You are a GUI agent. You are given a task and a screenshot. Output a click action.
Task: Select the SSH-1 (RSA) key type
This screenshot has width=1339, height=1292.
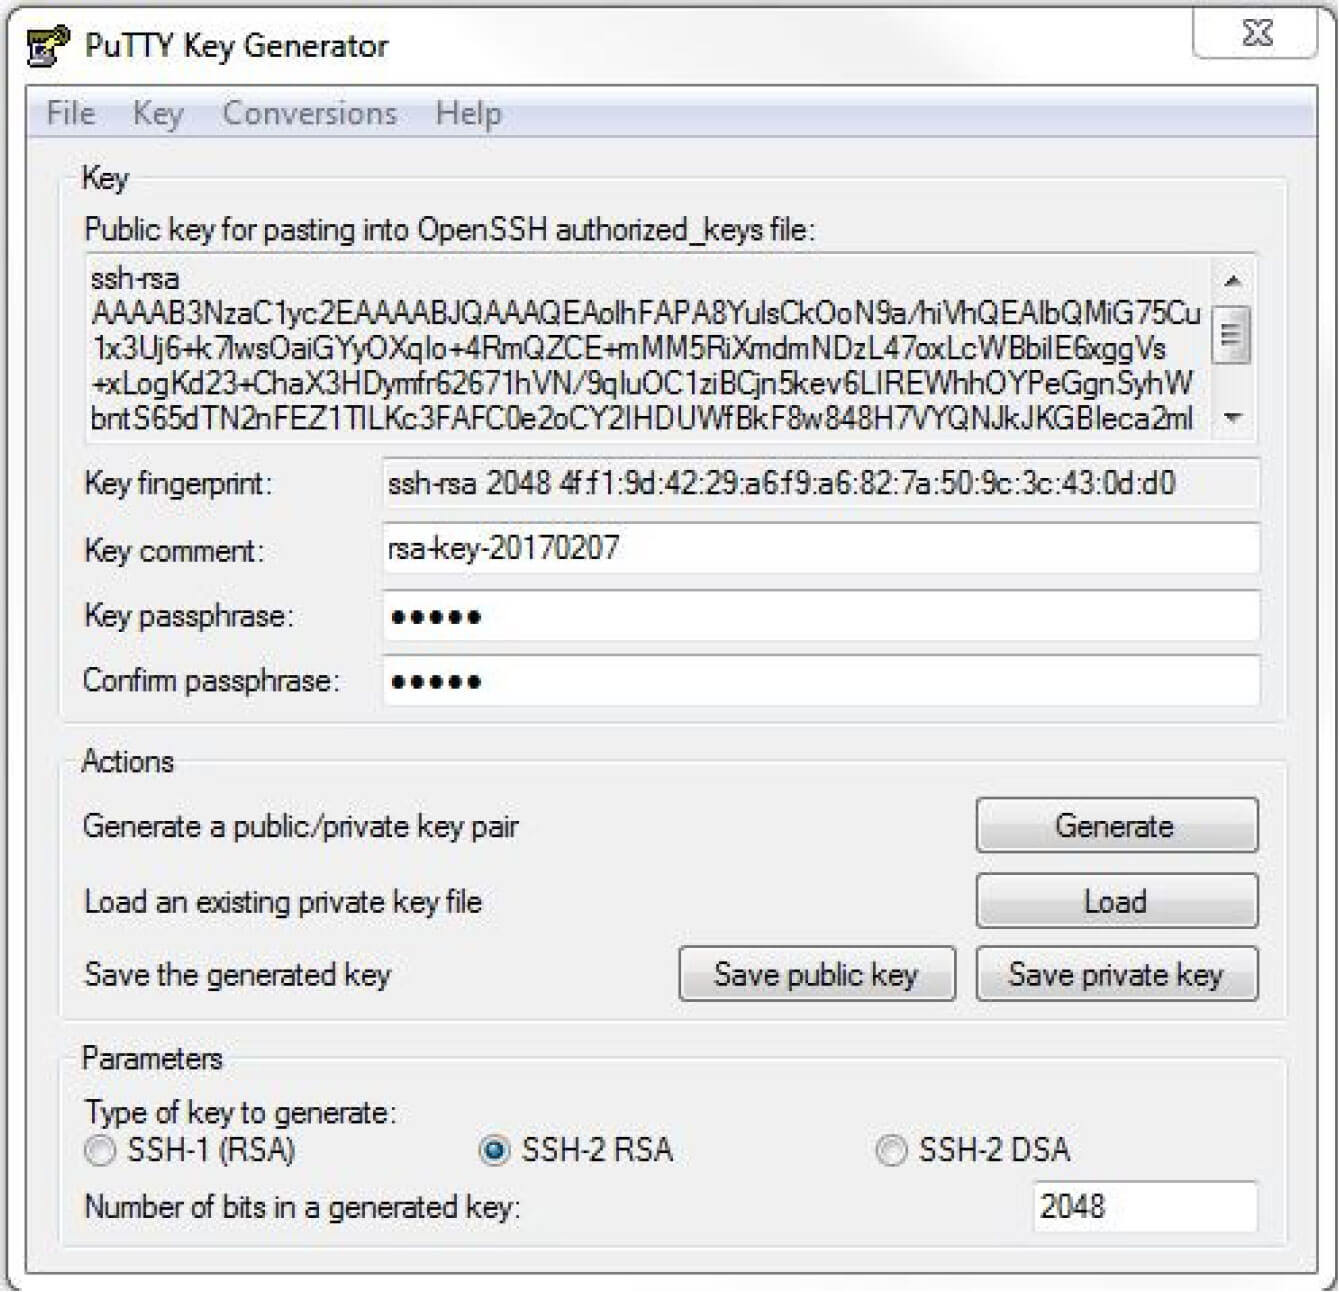pos(98,1152)
